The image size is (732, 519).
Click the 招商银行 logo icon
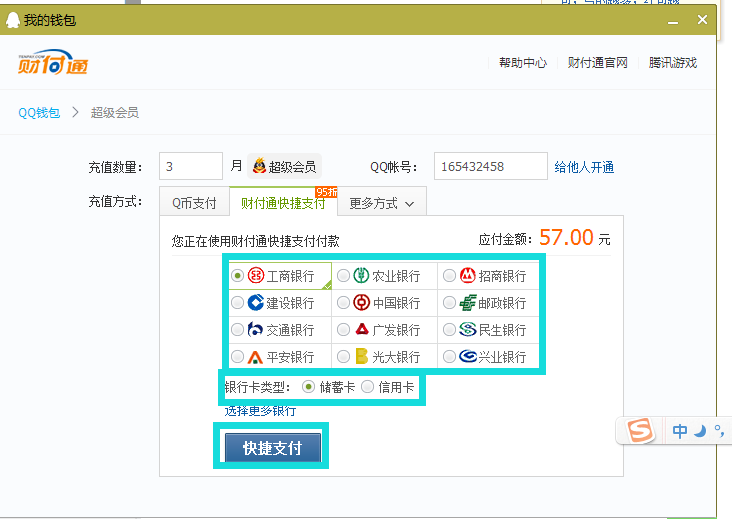467,275
